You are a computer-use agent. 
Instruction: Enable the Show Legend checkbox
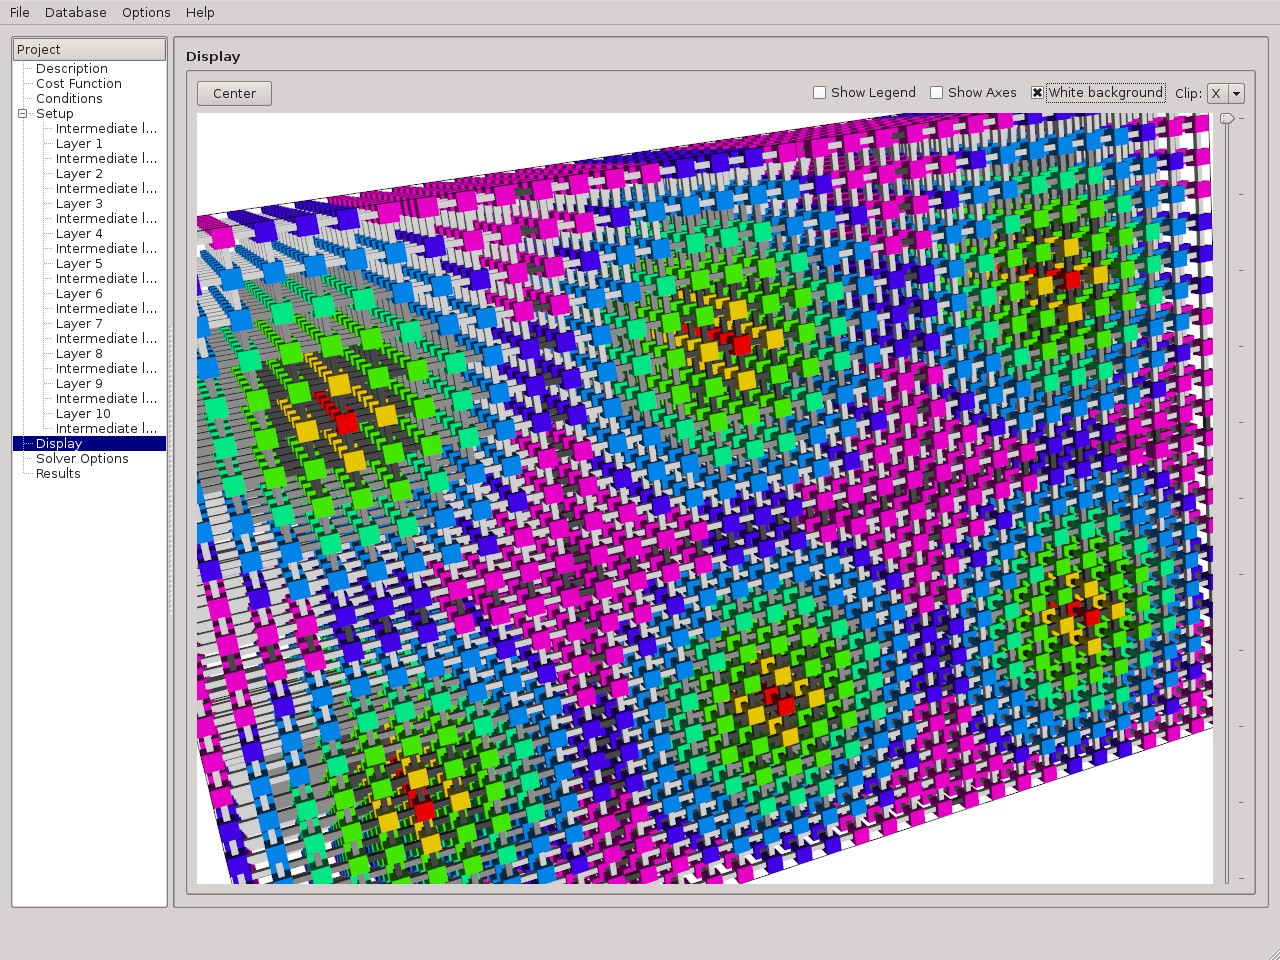(819, 92)
